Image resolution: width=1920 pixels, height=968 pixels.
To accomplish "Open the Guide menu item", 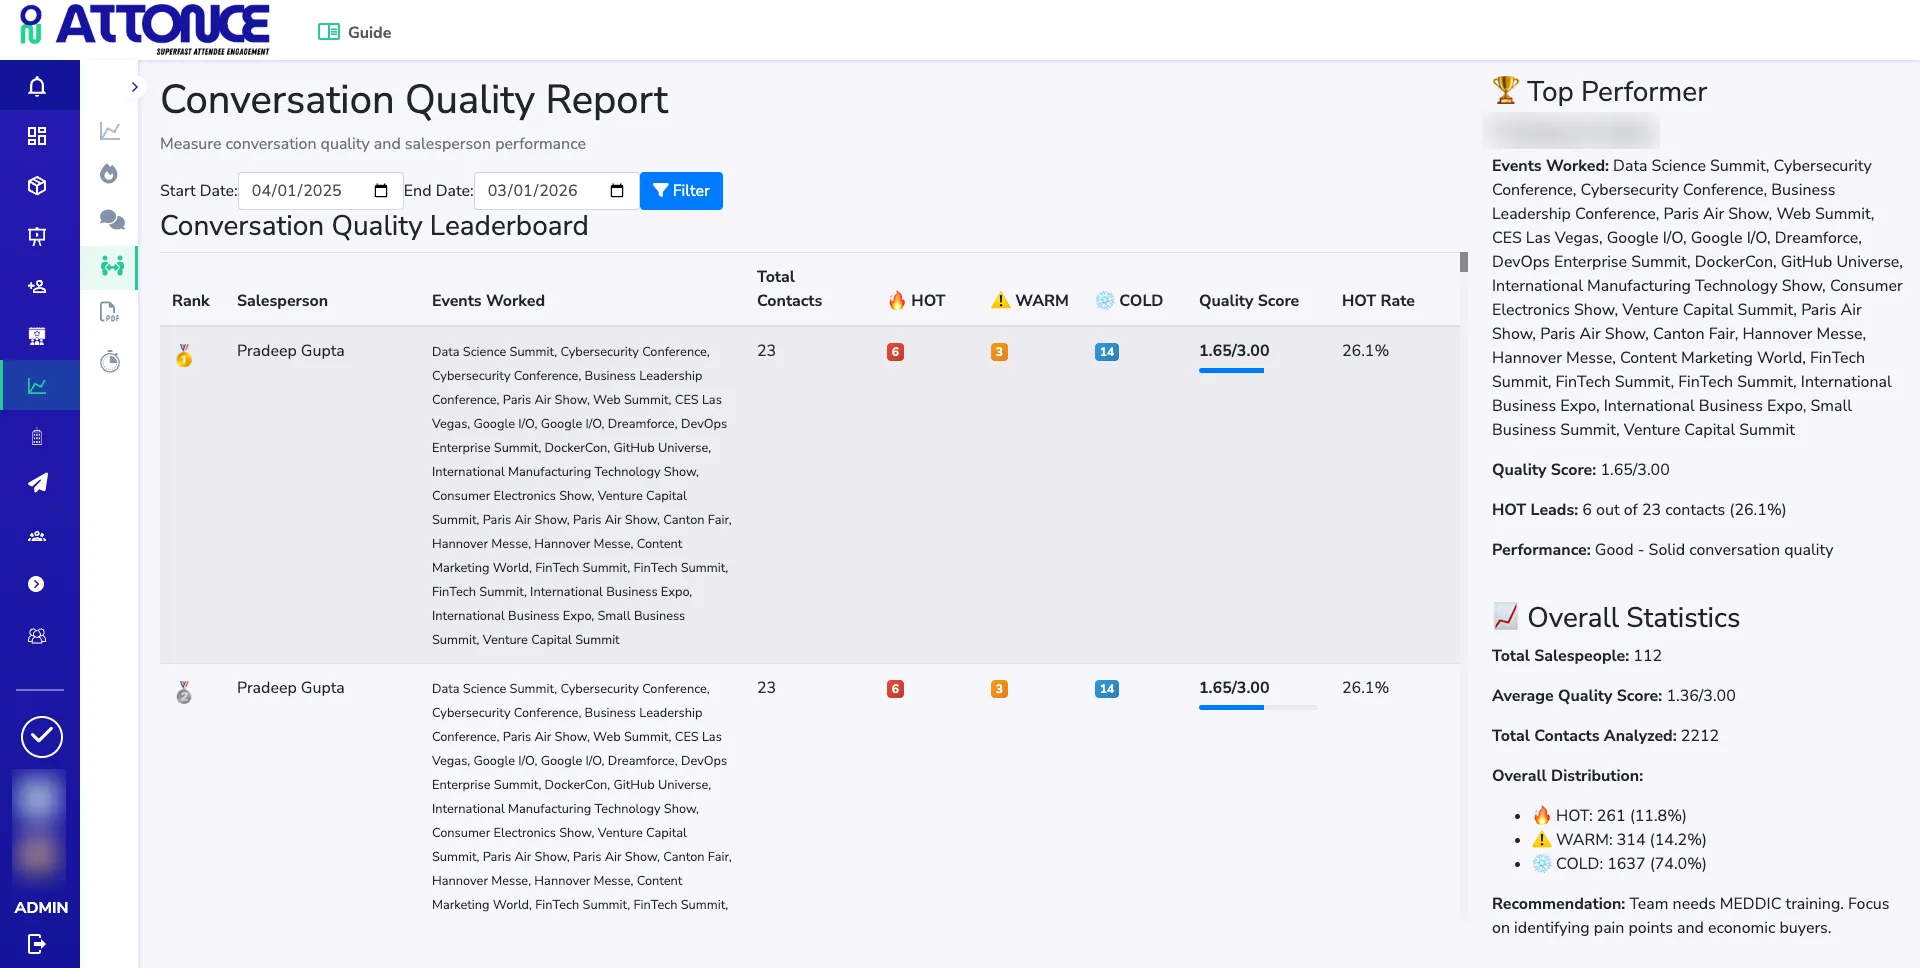I will coord(355,32).
